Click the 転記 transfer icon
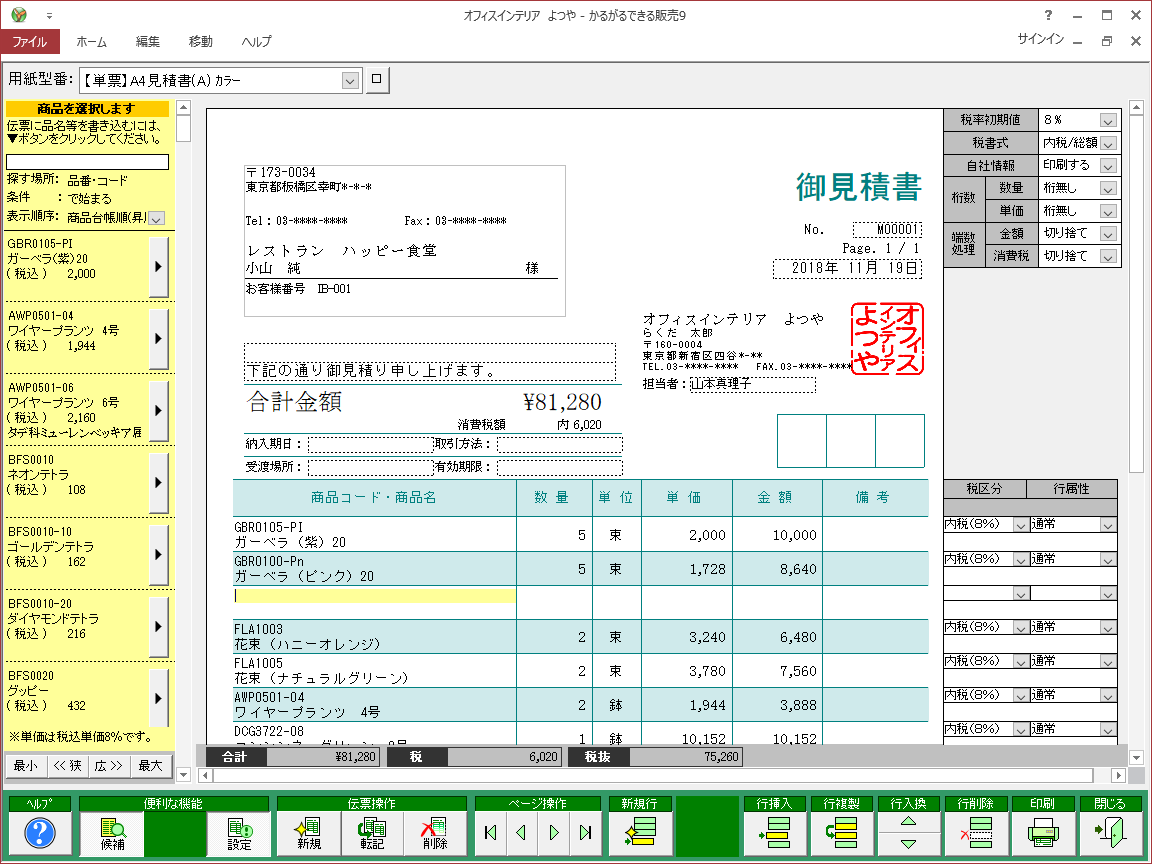1152x864 pixels. pos(372,833)
